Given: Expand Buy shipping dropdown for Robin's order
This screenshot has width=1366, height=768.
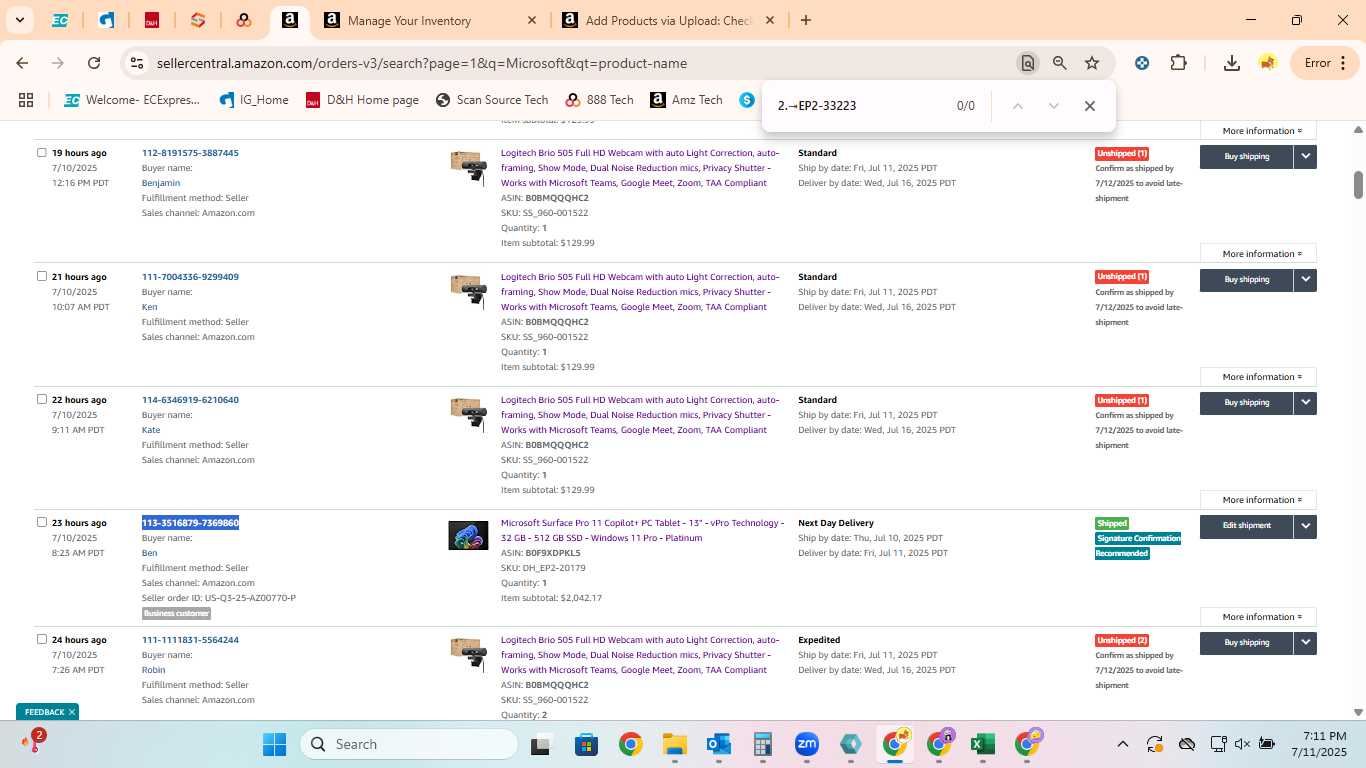Looking at the screenshot, I should click(x=1305, y=643).
